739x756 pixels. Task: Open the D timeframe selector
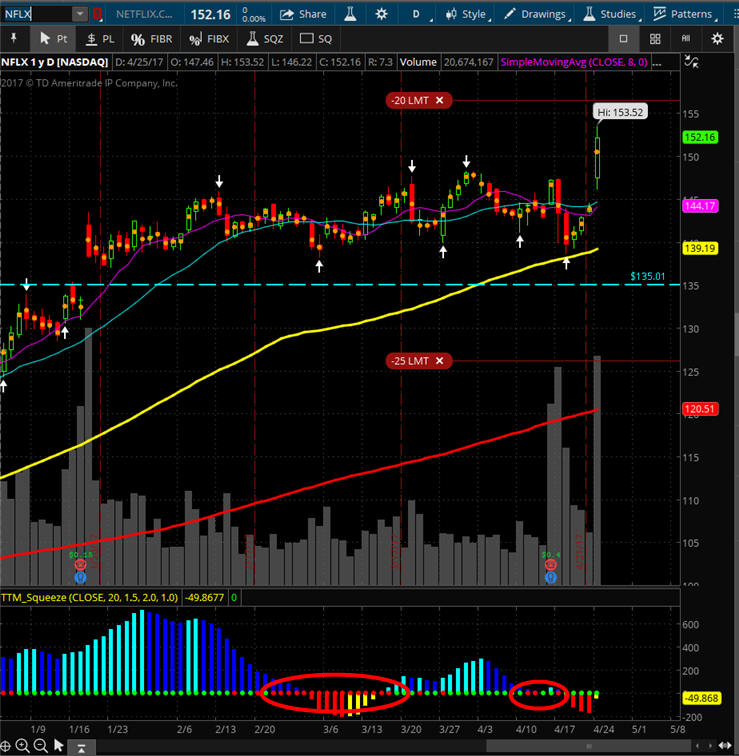(416, 14)
